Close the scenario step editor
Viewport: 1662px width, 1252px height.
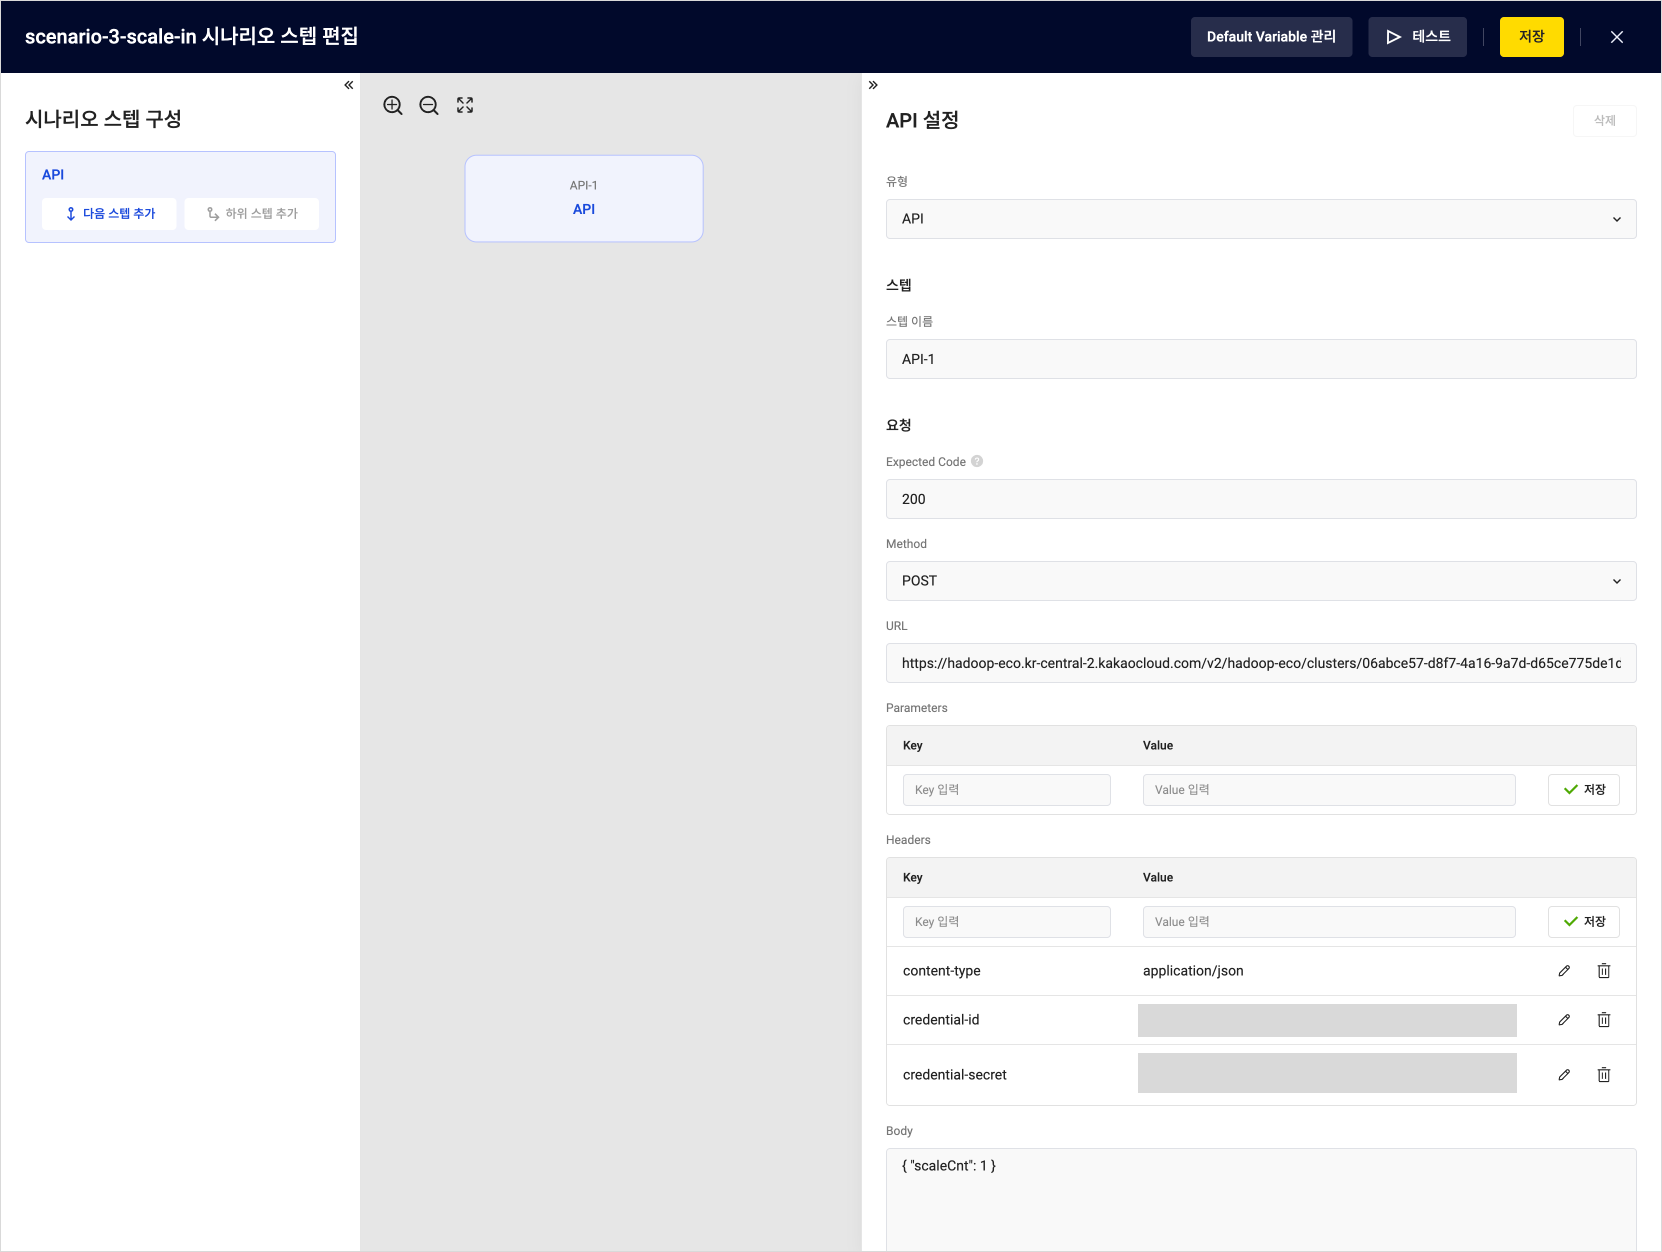tap(1617, 37)
